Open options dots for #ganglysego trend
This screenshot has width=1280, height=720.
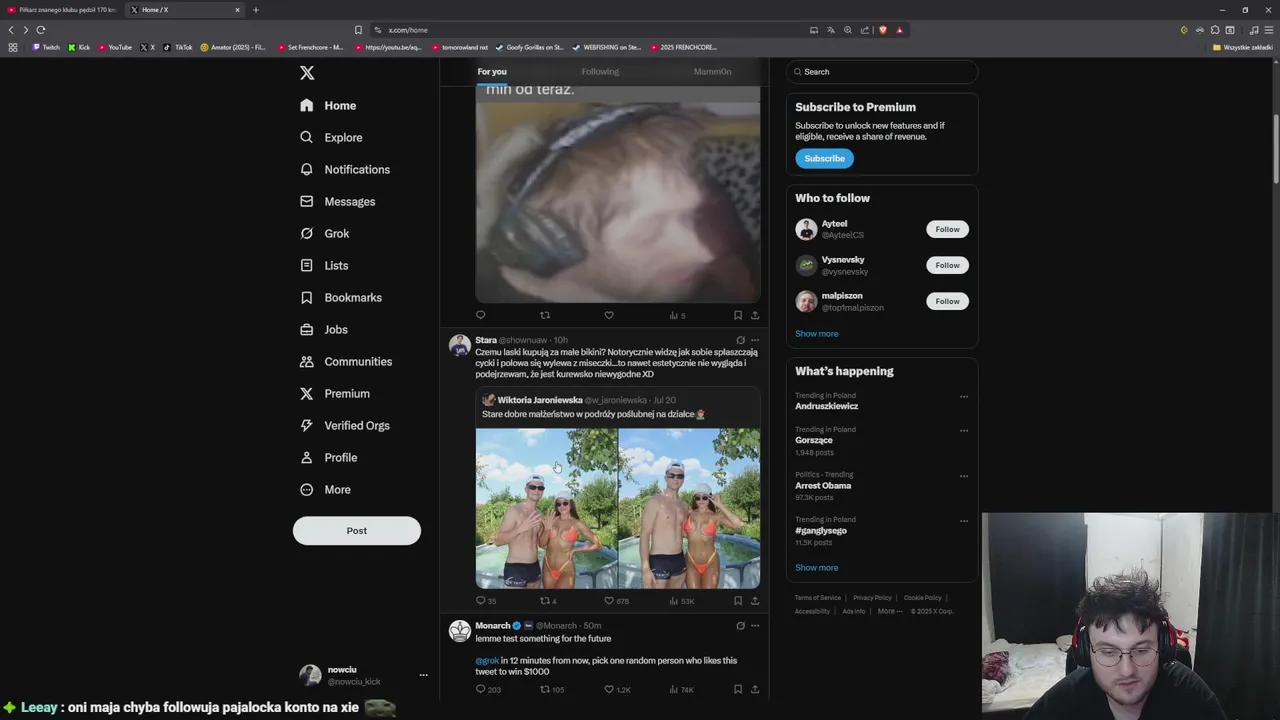point(964,521)
